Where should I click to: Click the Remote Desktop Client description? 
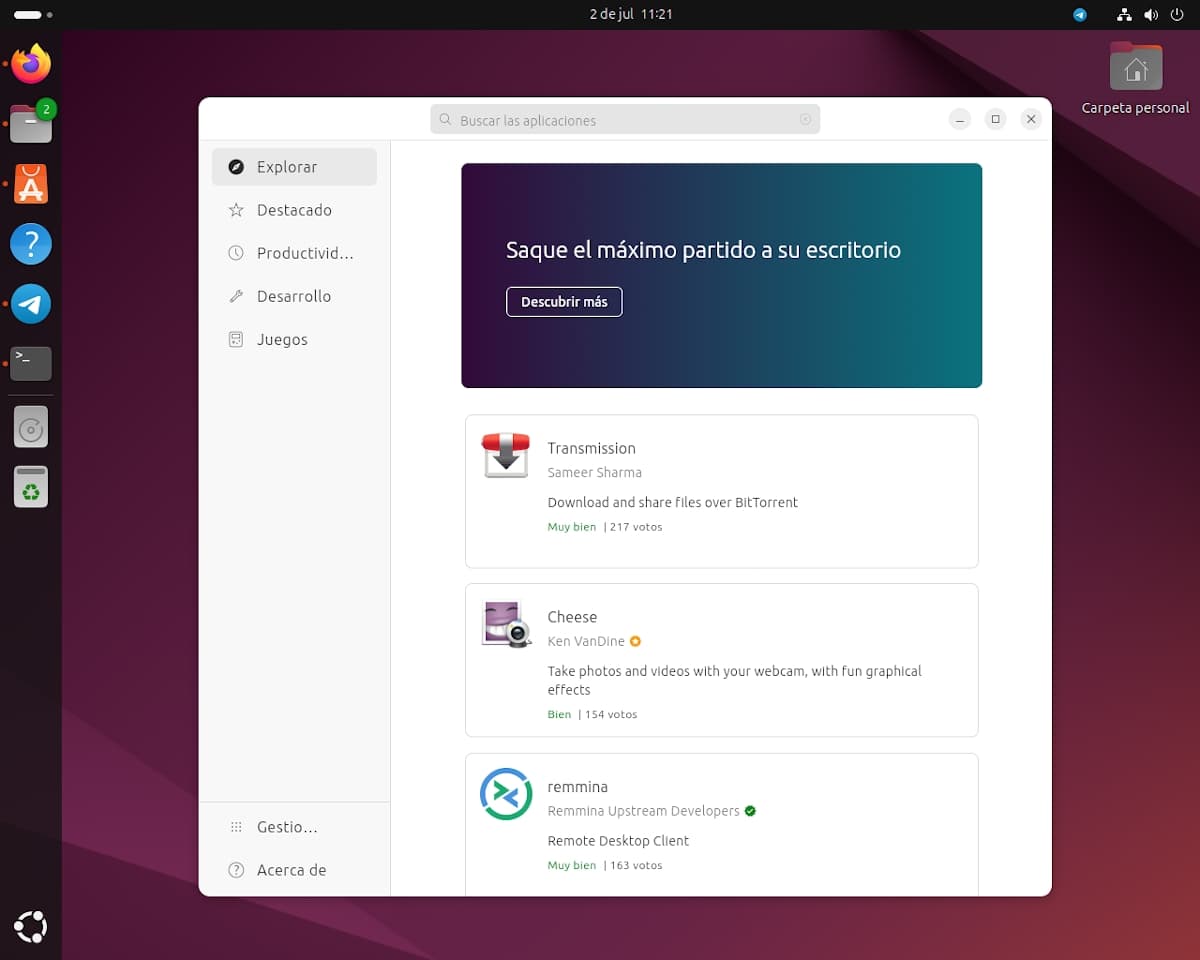[x=618, y=841]
